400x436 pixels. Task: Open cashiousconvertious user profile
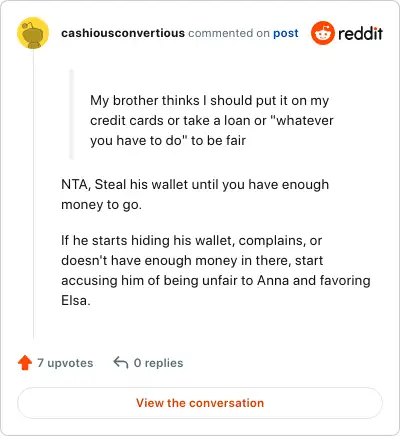pyautogui.click(x=123, y=33)
